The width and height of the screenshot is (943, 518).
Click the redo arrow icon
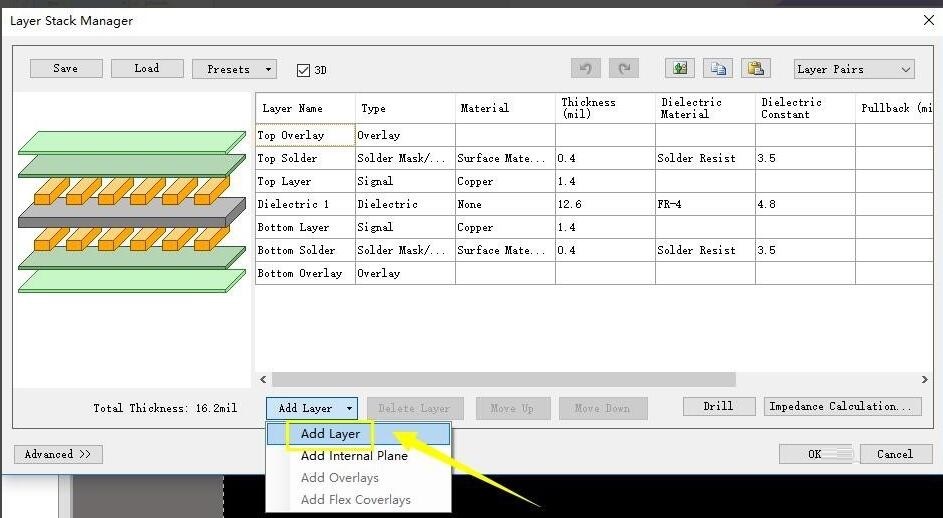click(x=624, y=69)
